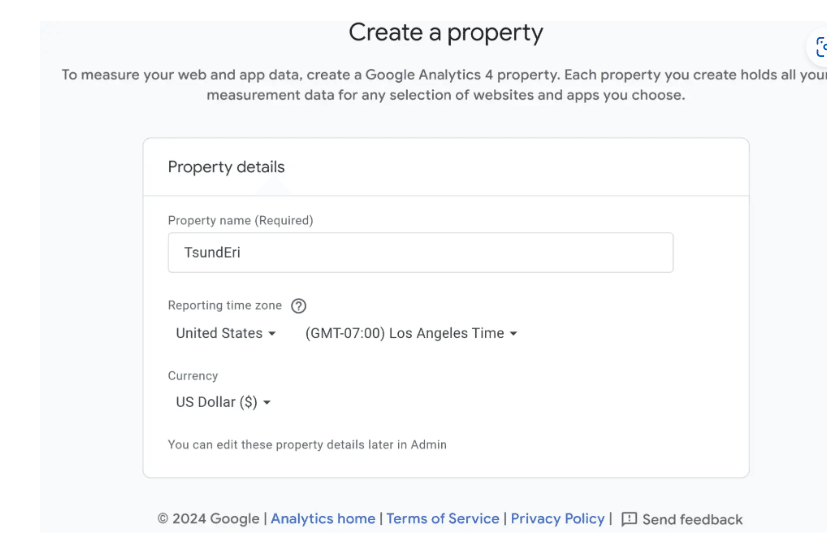Click the Create a property heading
827x542 pixels.
[446, 33]
